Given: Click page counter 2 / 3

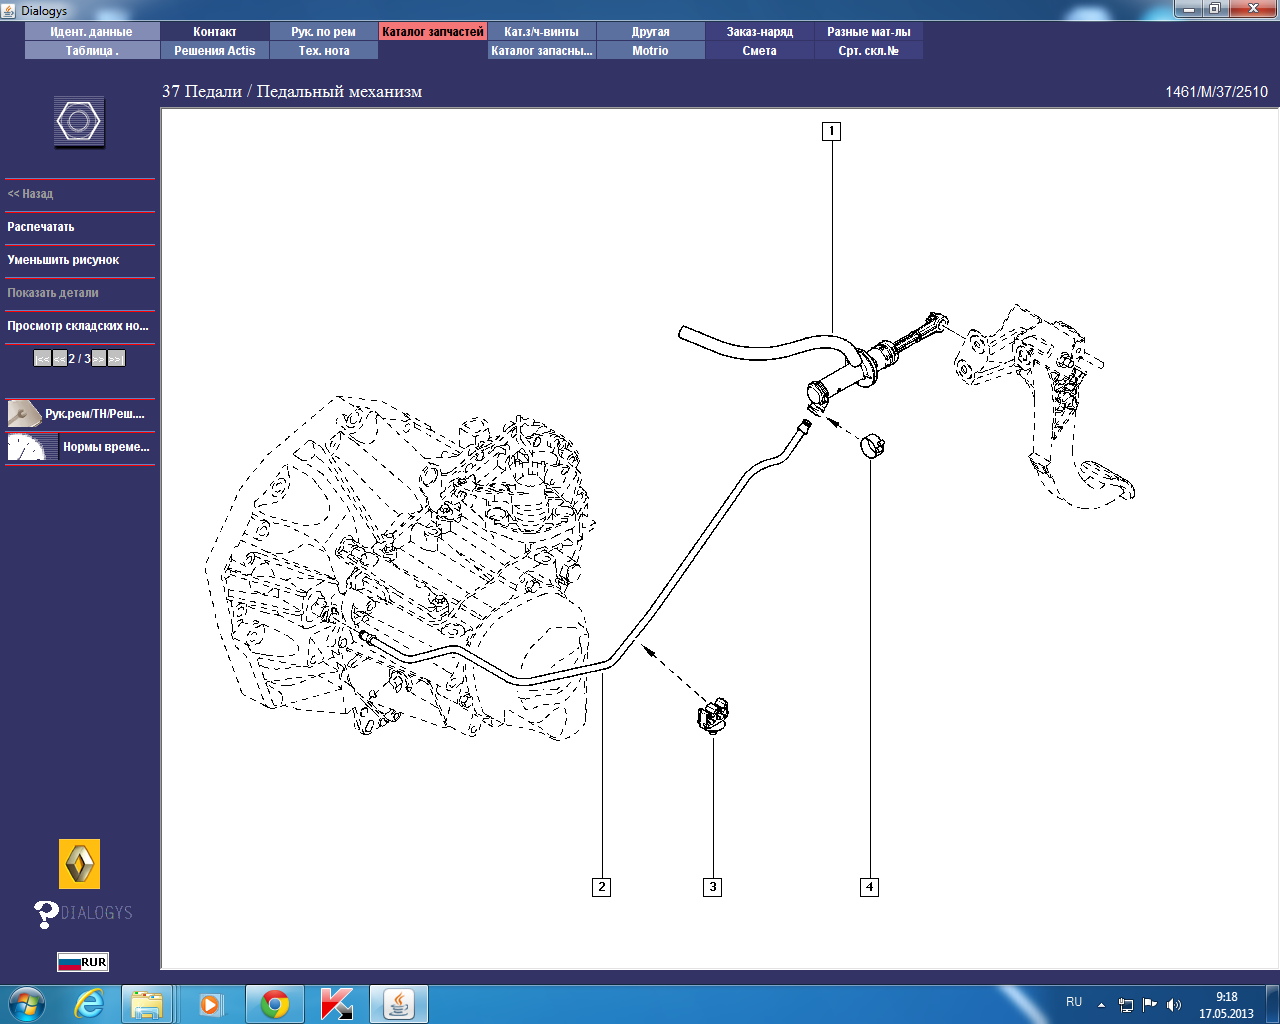Looking at the screenshot, I should coord(79,359).
